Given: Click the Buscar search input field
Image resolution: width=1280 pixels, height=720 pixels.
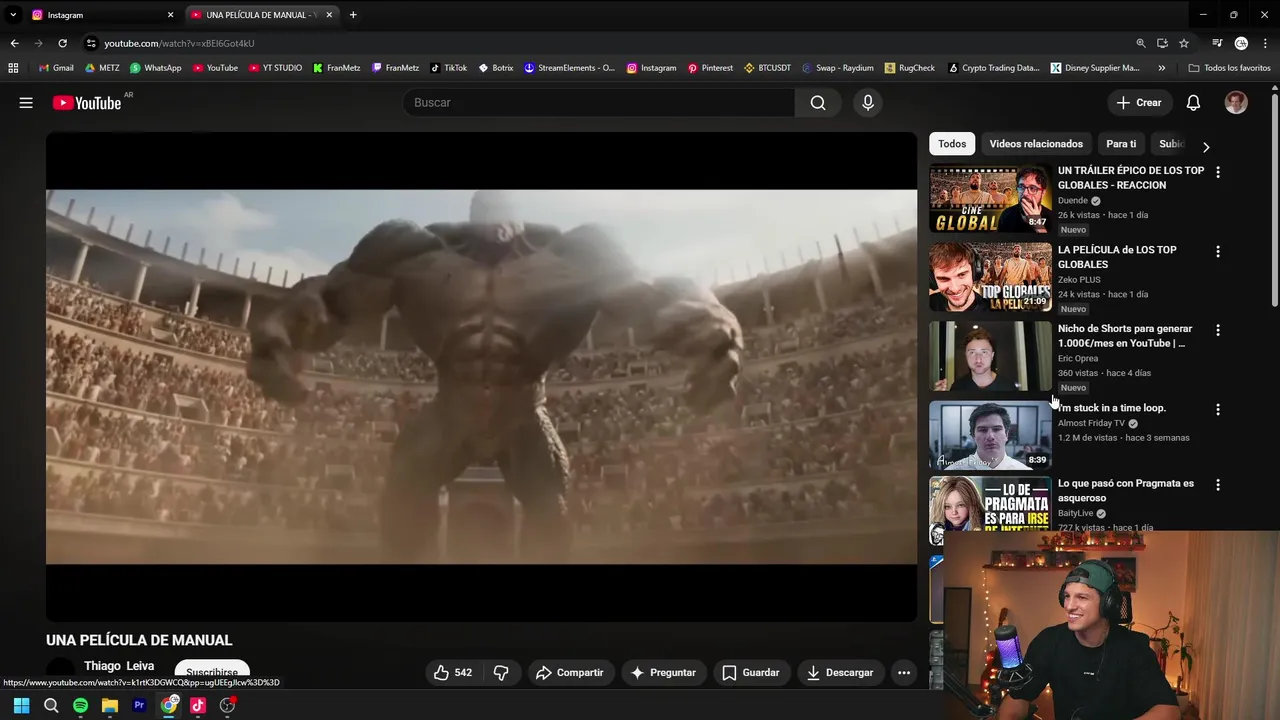Looking at the screenshot, I should [x=600, y=103].
